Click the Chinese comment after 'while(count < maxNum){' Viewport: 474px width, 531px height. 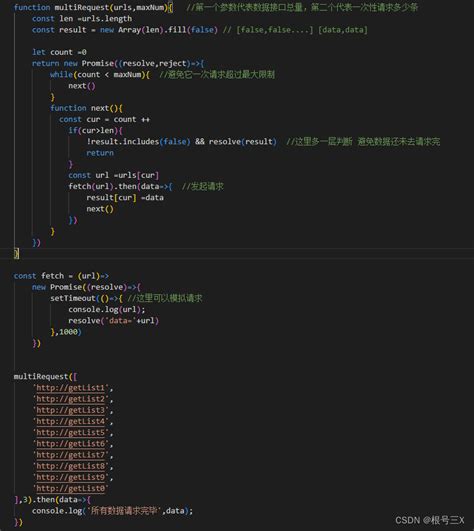217,75
